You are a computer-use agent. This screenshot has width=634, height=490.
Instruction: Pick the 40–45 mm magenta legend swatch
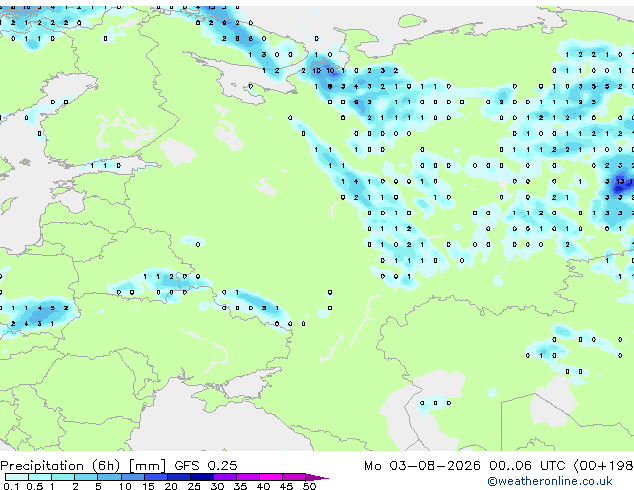coord(271,477)
